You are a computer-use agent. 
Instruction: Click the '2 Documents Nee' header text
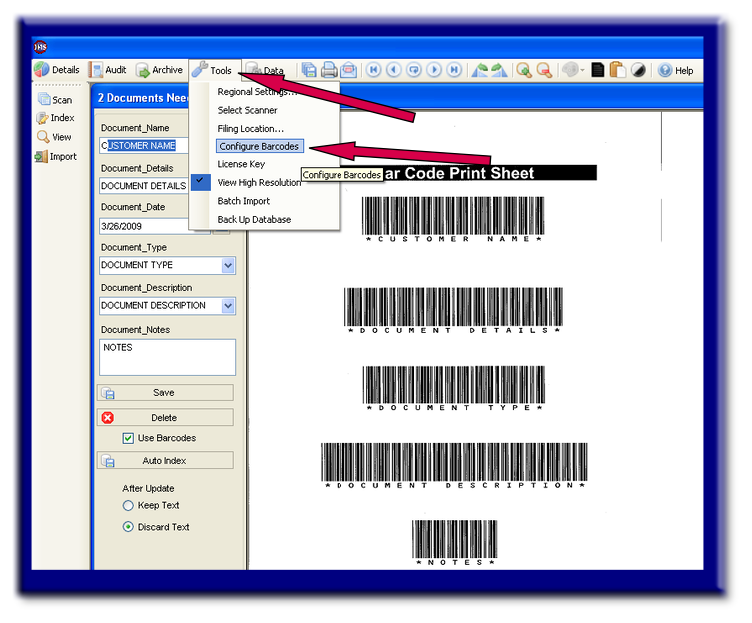pyautogui.click(x=142, y=98)
